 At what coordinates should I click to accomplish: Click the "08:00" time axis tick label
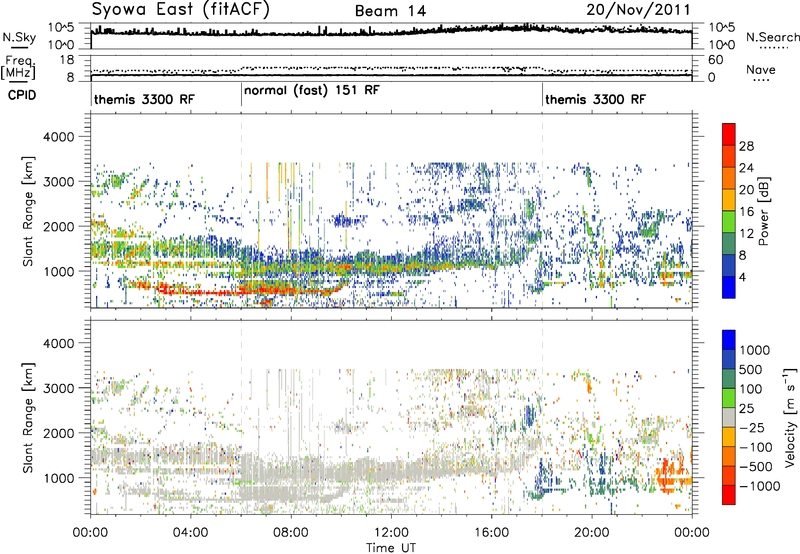tap(291, 533)
